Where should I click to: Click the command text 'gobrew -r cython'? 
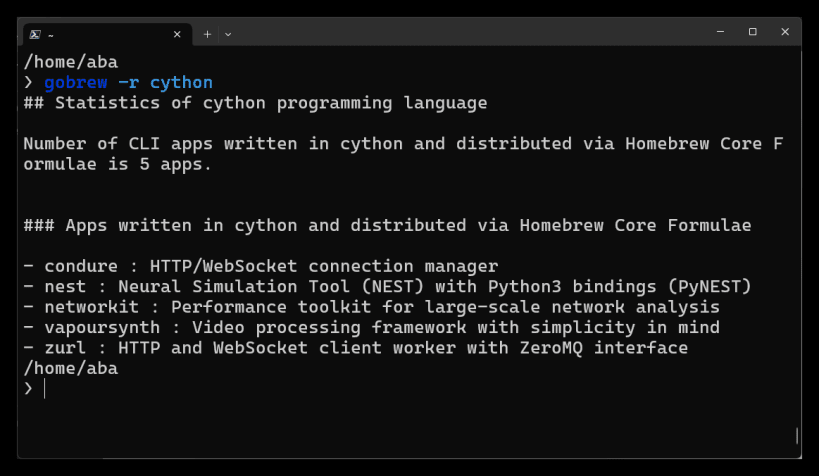click(x=128, y=83)
